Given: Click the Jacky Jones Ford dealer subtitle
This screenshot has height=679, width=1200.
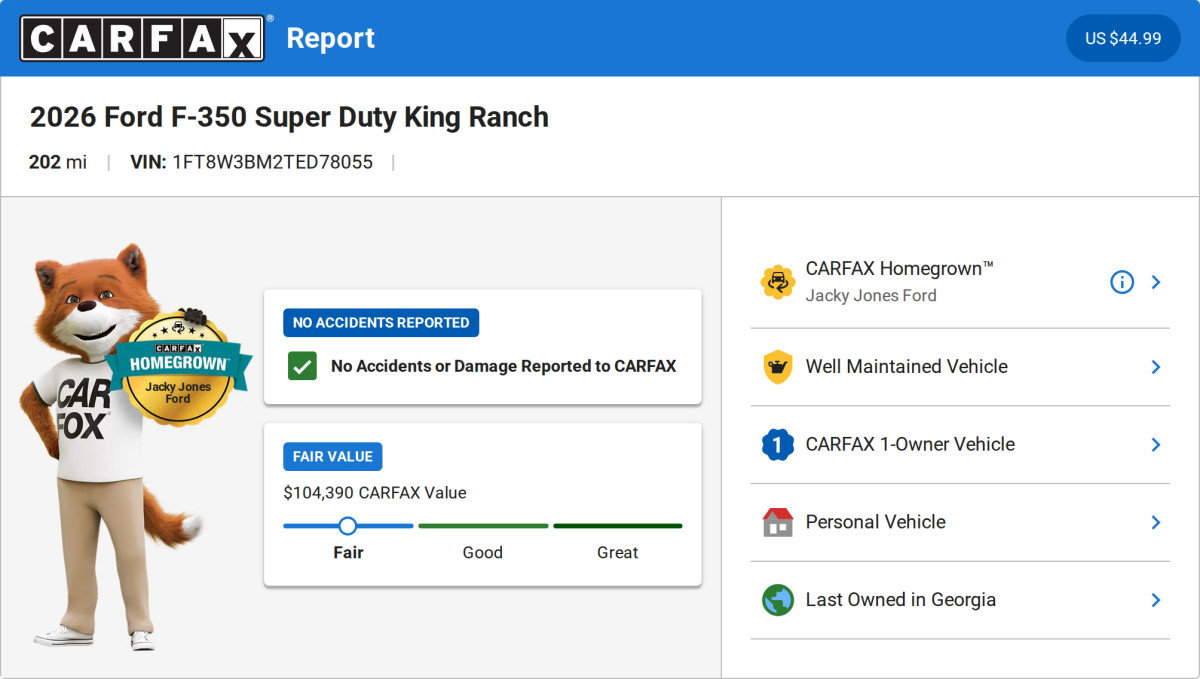Looking at the screenshot, I should [x=871, y=296].
